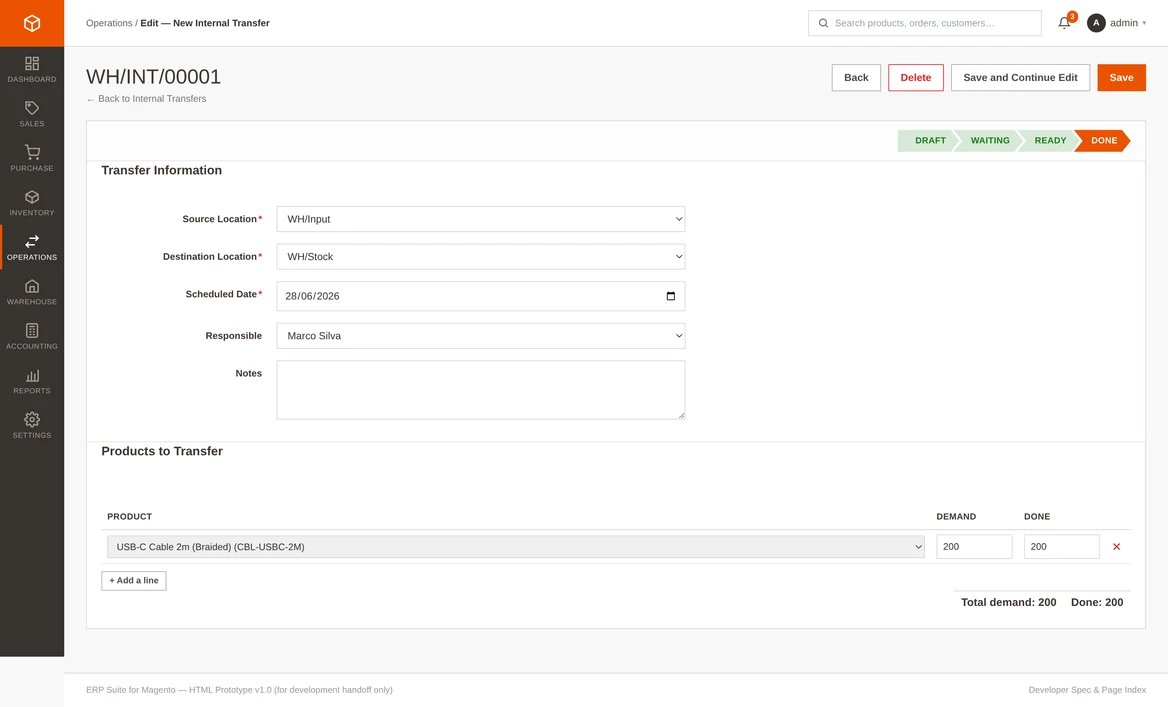Open the Inventory box icon

[x=32, y=197]
